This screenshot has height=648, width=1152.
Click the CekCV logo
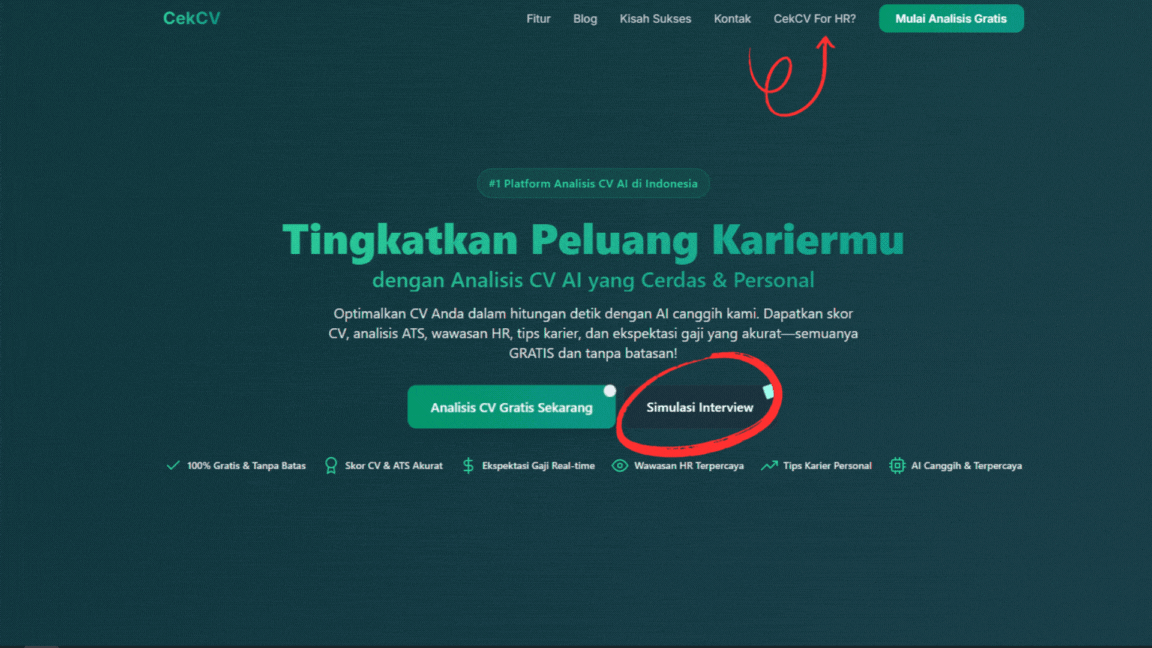(x=191, y=18)
